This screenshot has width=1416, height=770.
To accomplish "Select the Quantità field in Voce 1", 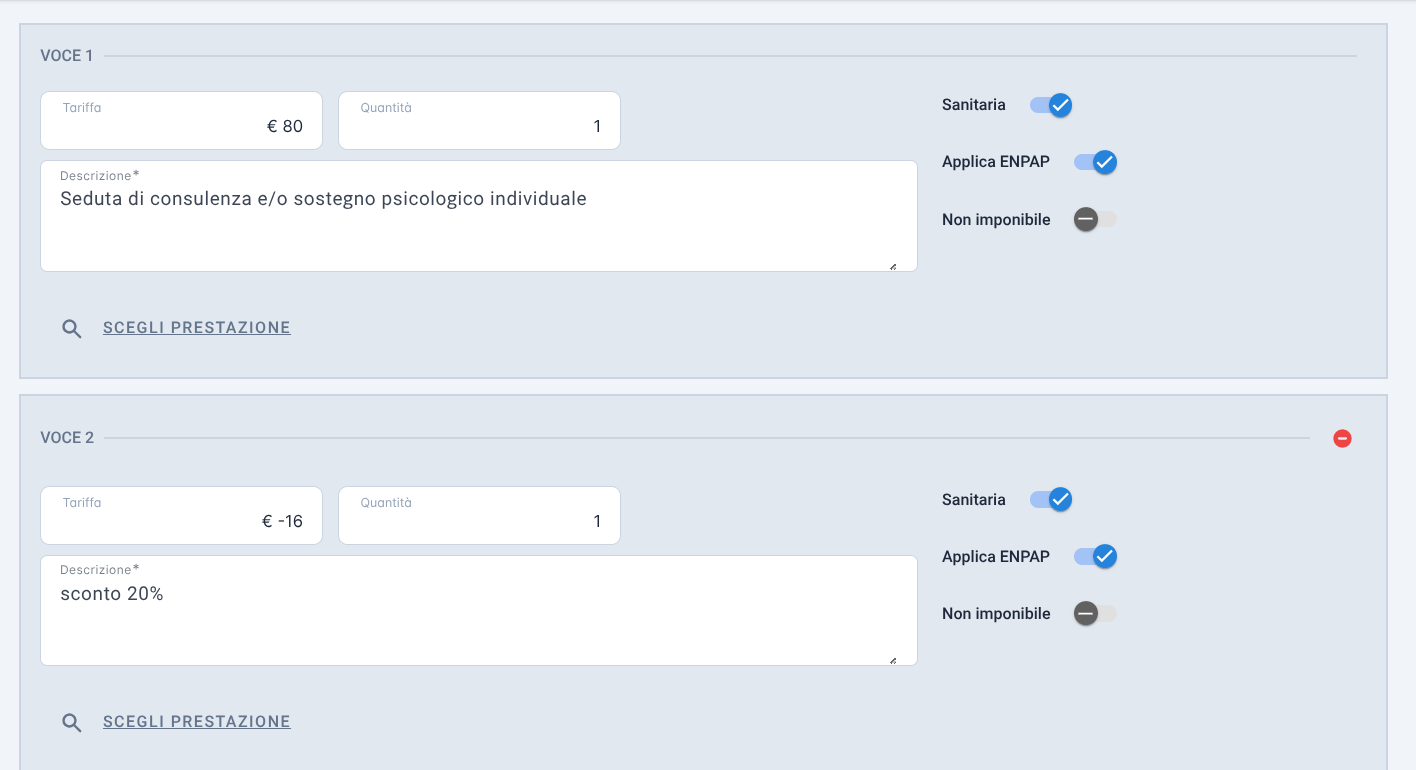I will coord(479,121).
